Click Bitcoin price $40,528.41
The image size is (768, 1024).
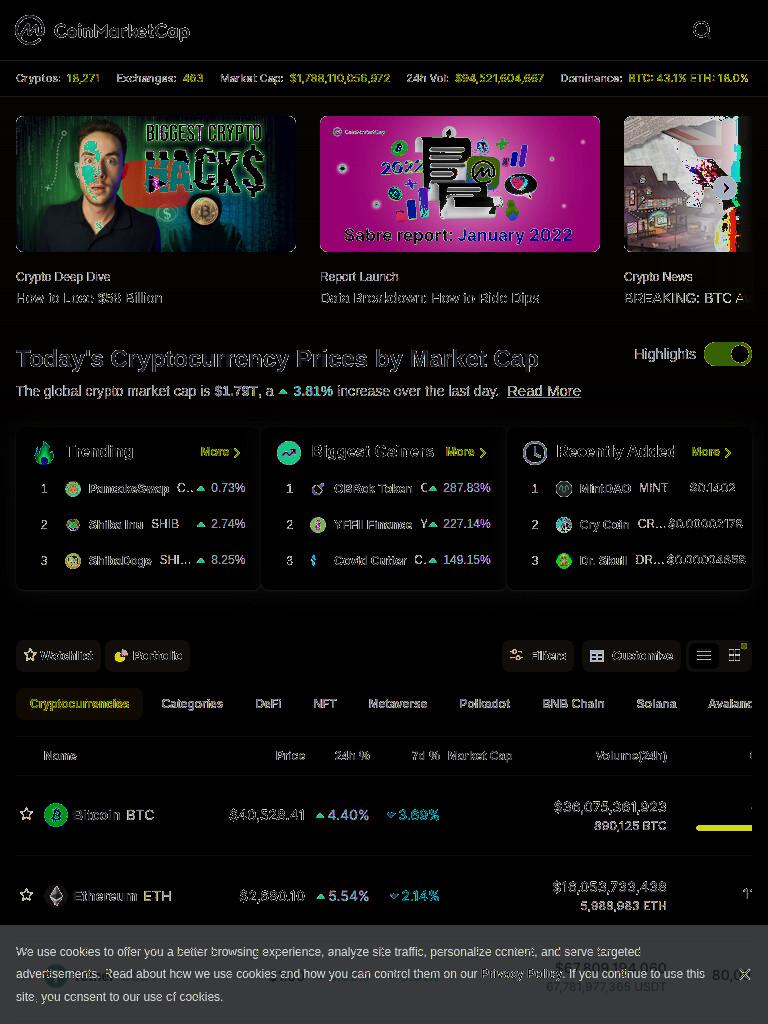click(266, 815)
